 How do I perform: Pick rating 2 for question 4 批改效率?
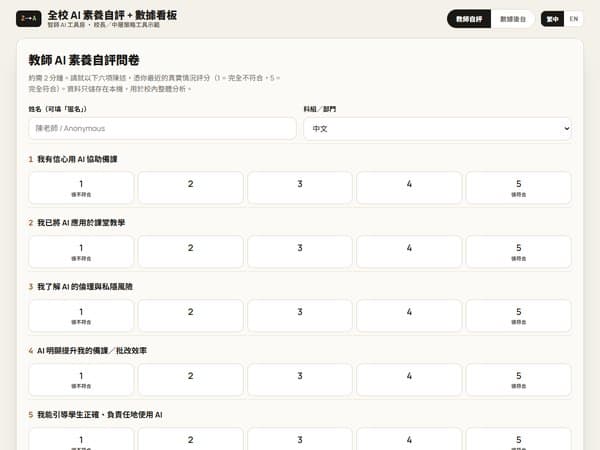pos(191,380)
